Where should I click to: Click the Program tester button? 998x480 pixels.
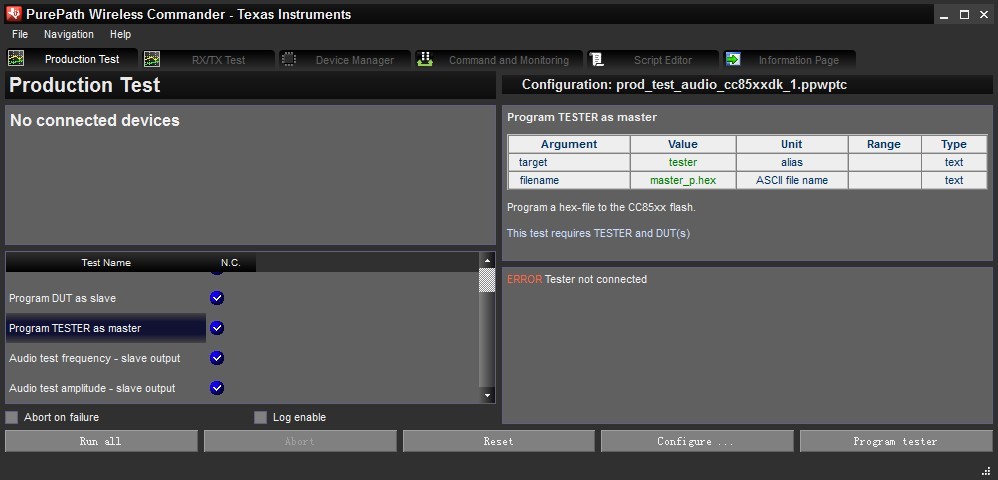[896, 441]
